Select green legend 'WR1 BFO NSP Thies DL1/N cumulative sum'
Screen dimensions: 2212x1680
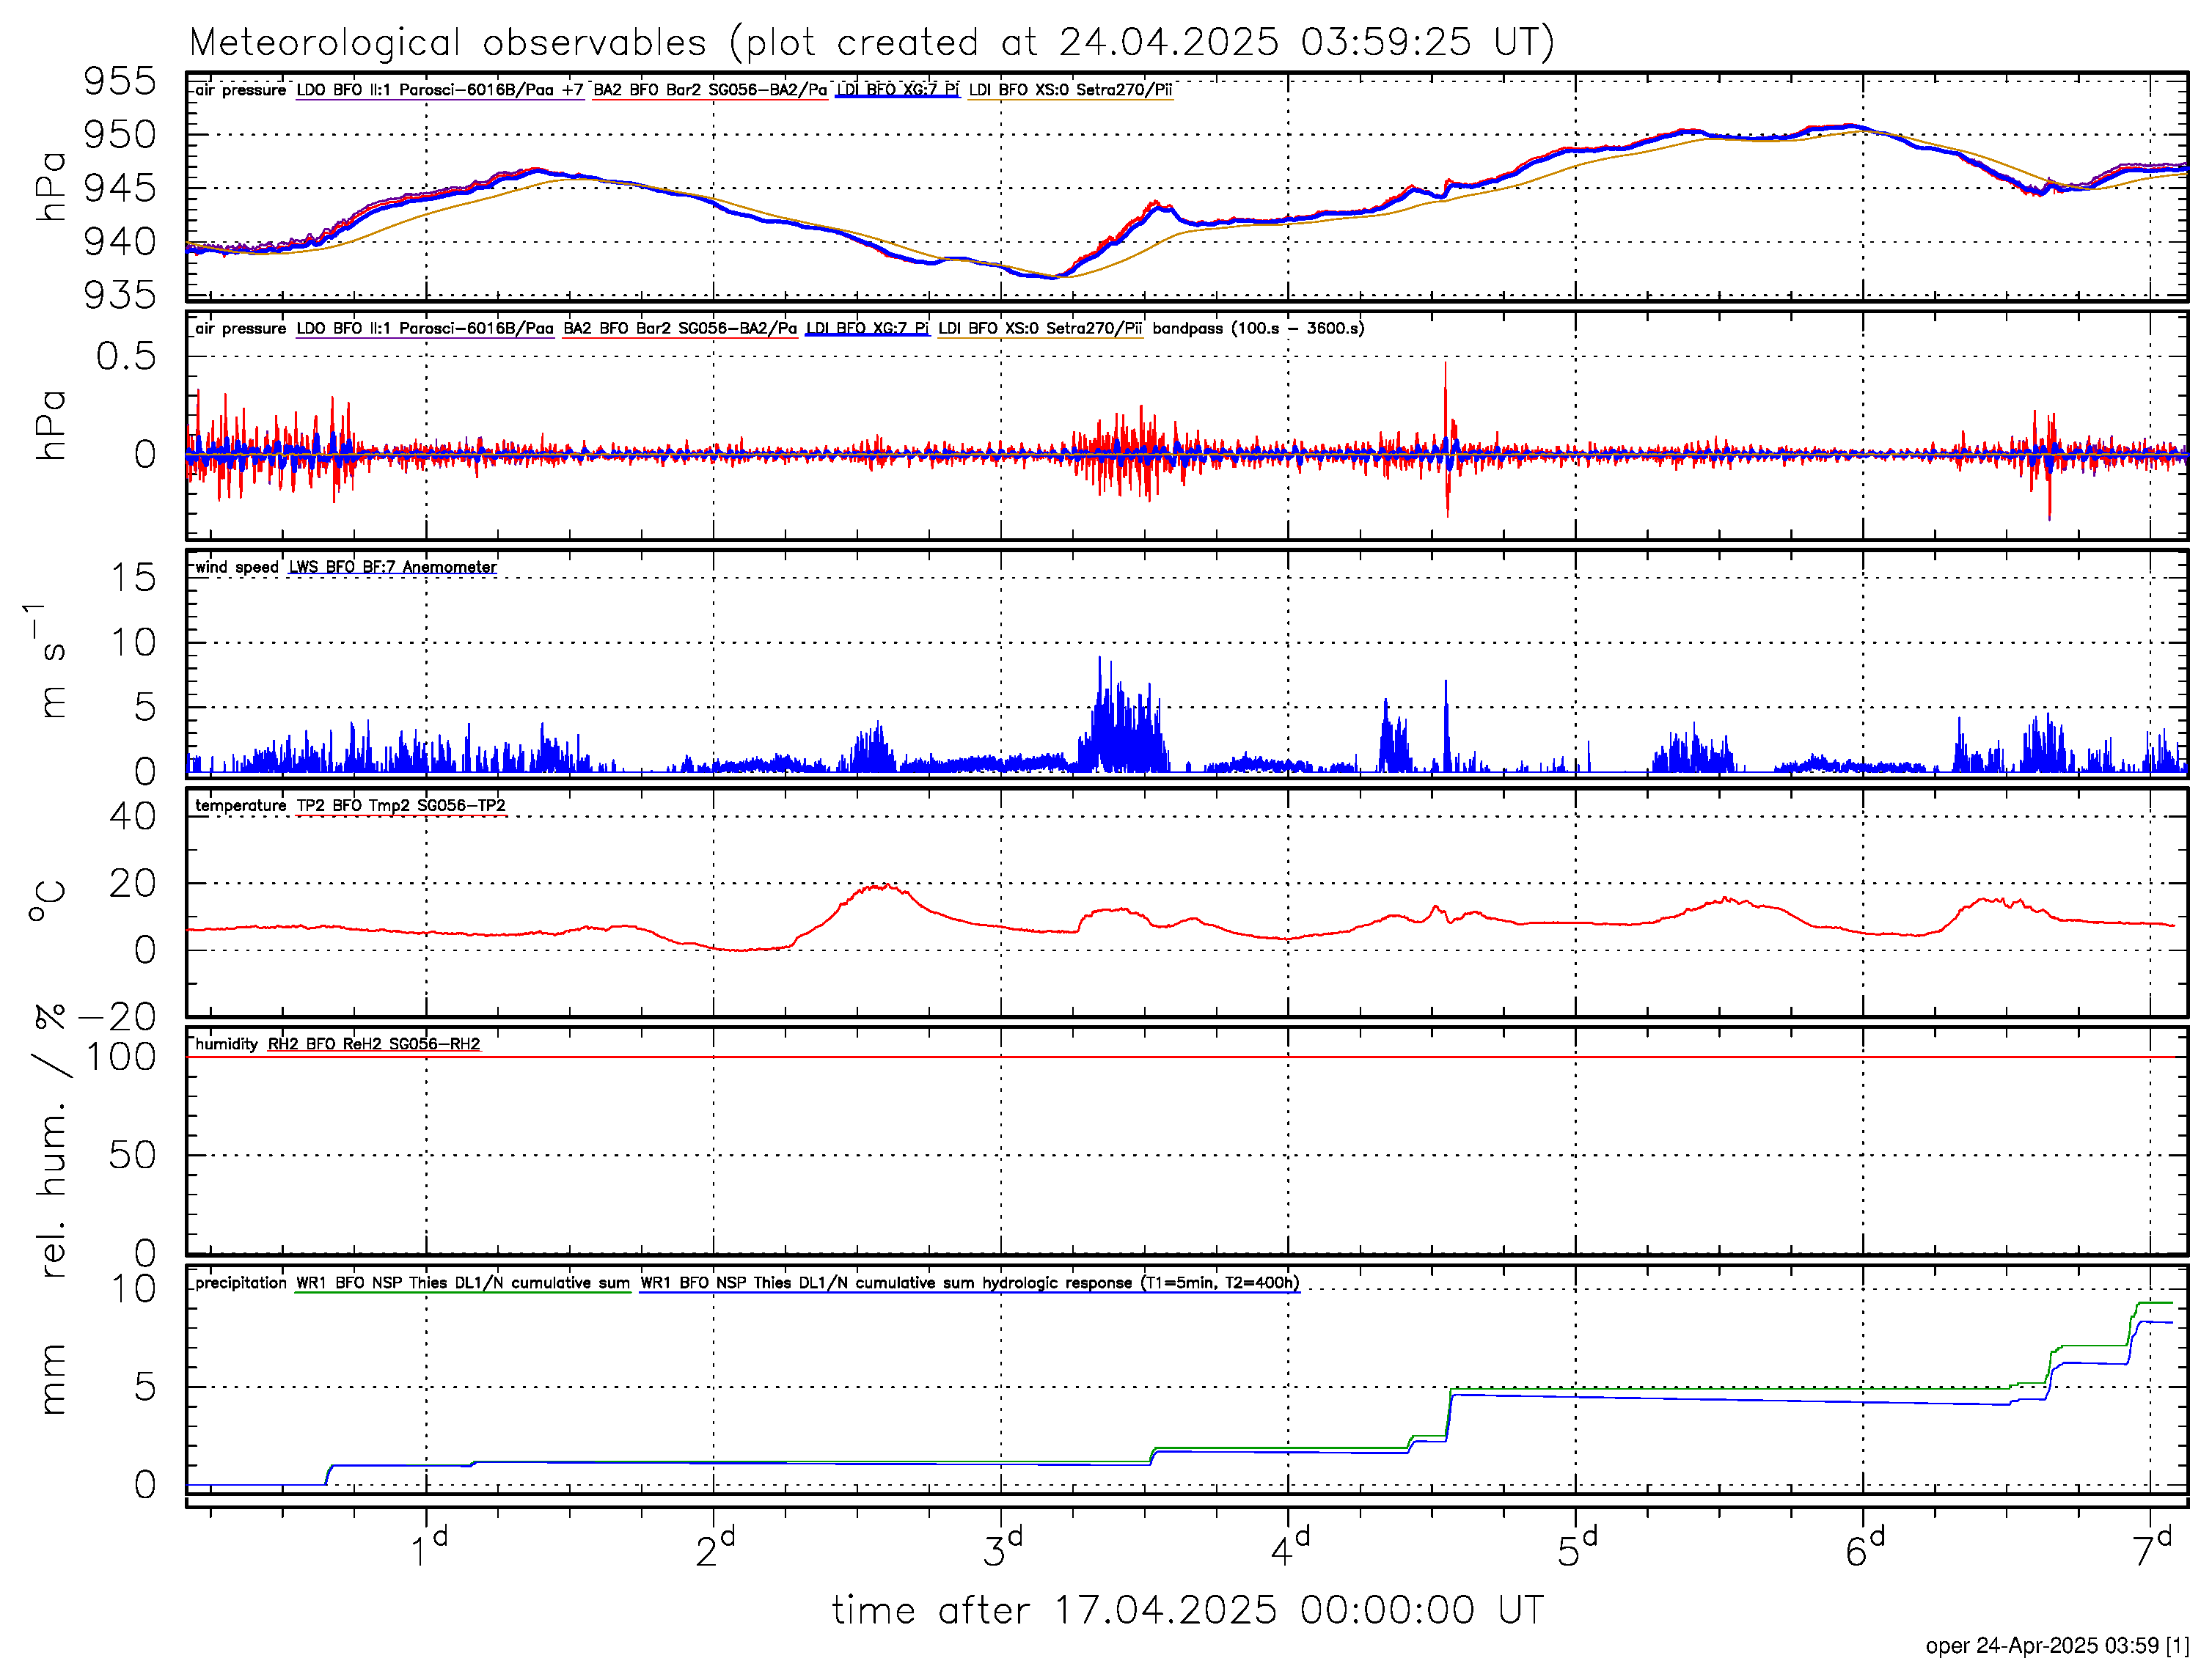pyautogui.click(x=463, y=1283)
